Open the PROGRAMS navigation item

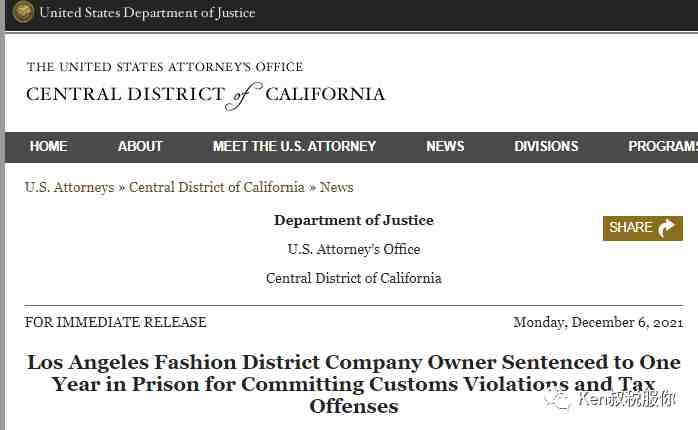point(663,146)
